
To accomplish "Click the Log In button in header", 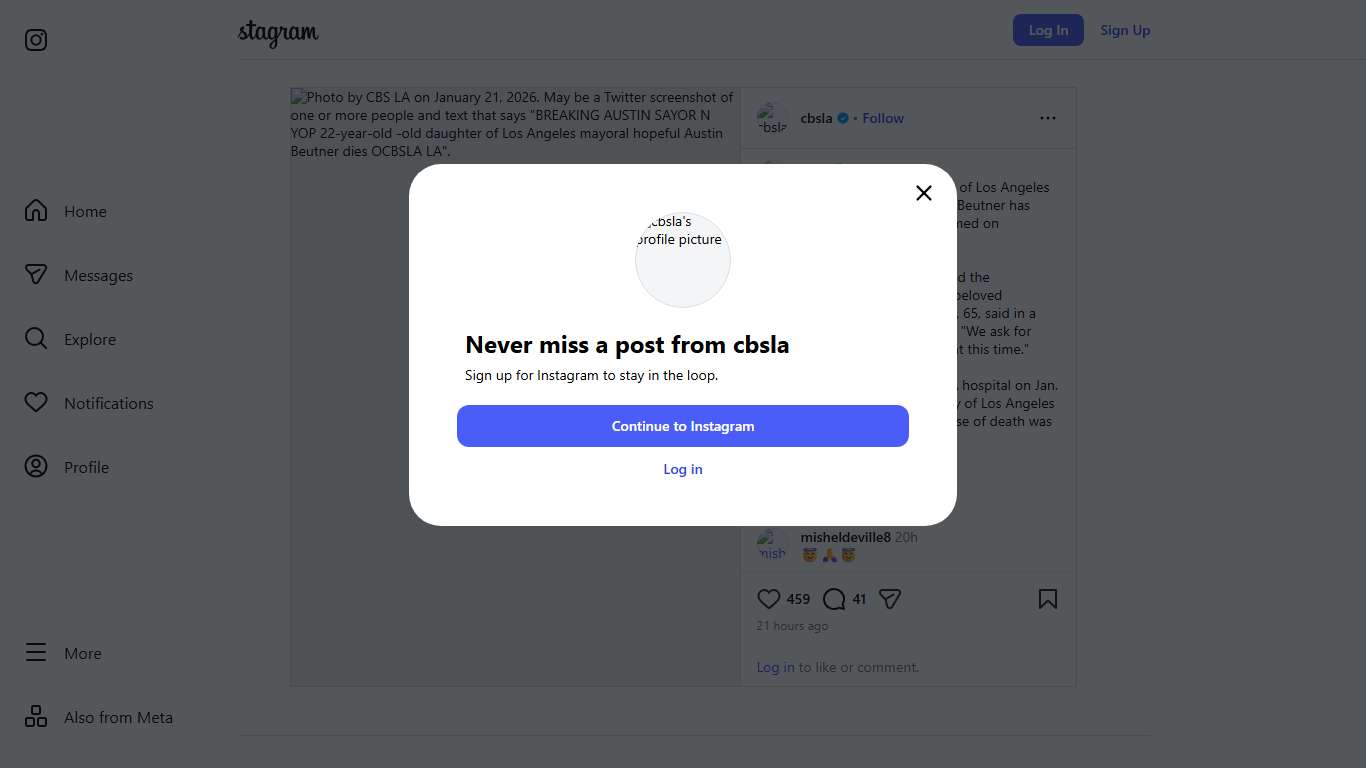I will click(1048, 30).
